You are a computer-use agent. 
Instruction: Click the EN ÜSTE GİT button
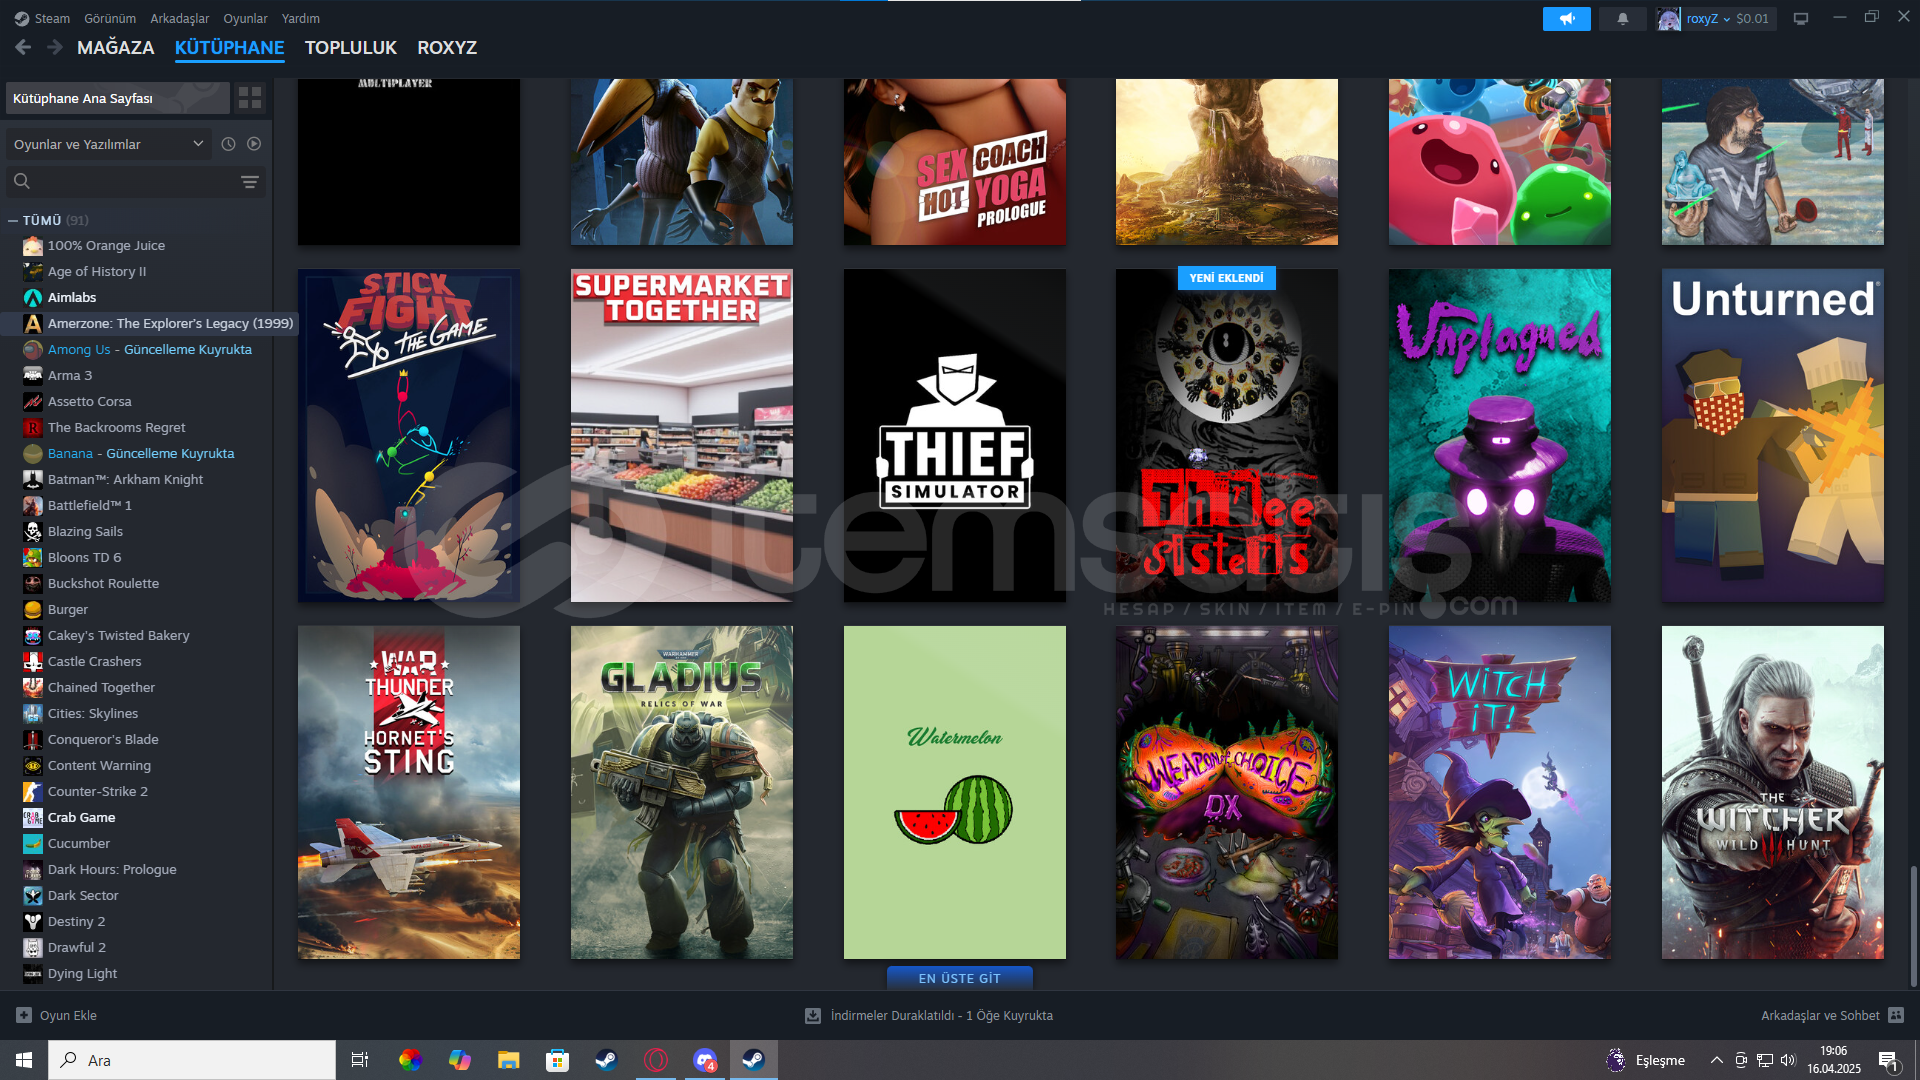(x=960, y=978)
